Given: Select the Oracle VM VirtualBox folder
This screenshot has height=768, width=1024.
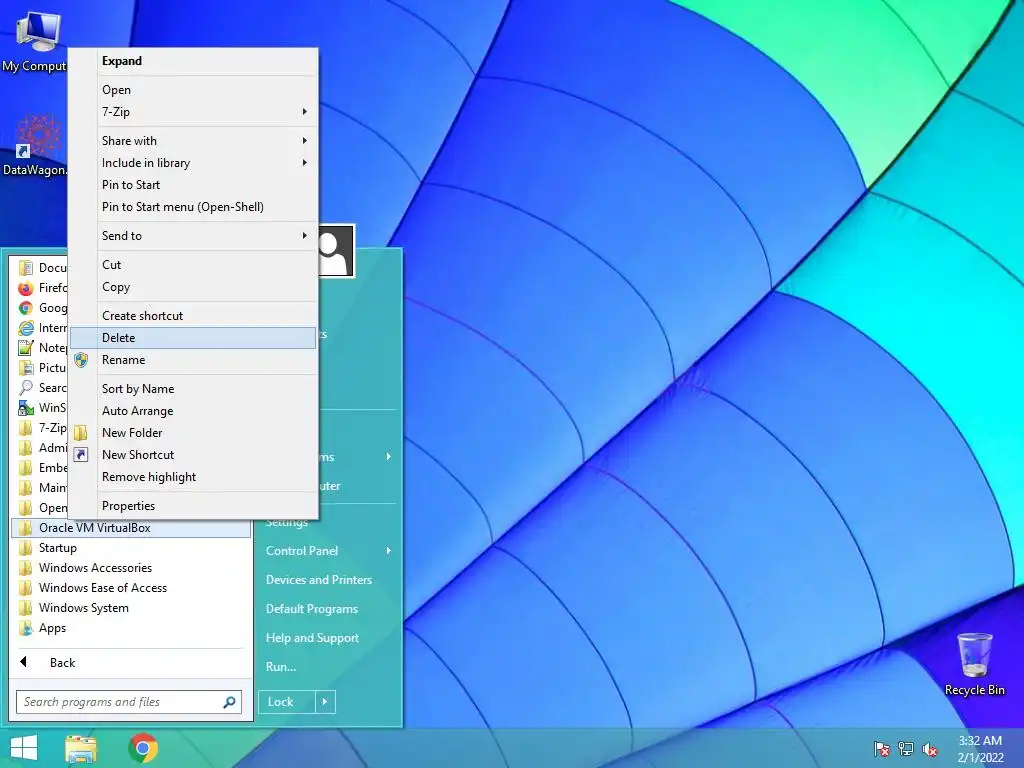Looking at the screenshot, I should pyautogui.click(x=131, y=528).
